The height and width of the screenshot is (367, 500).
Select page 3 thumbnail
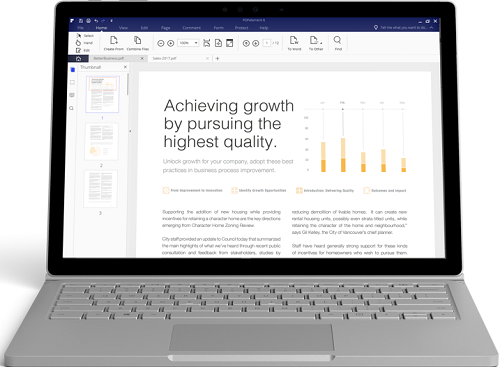(101, 189)
